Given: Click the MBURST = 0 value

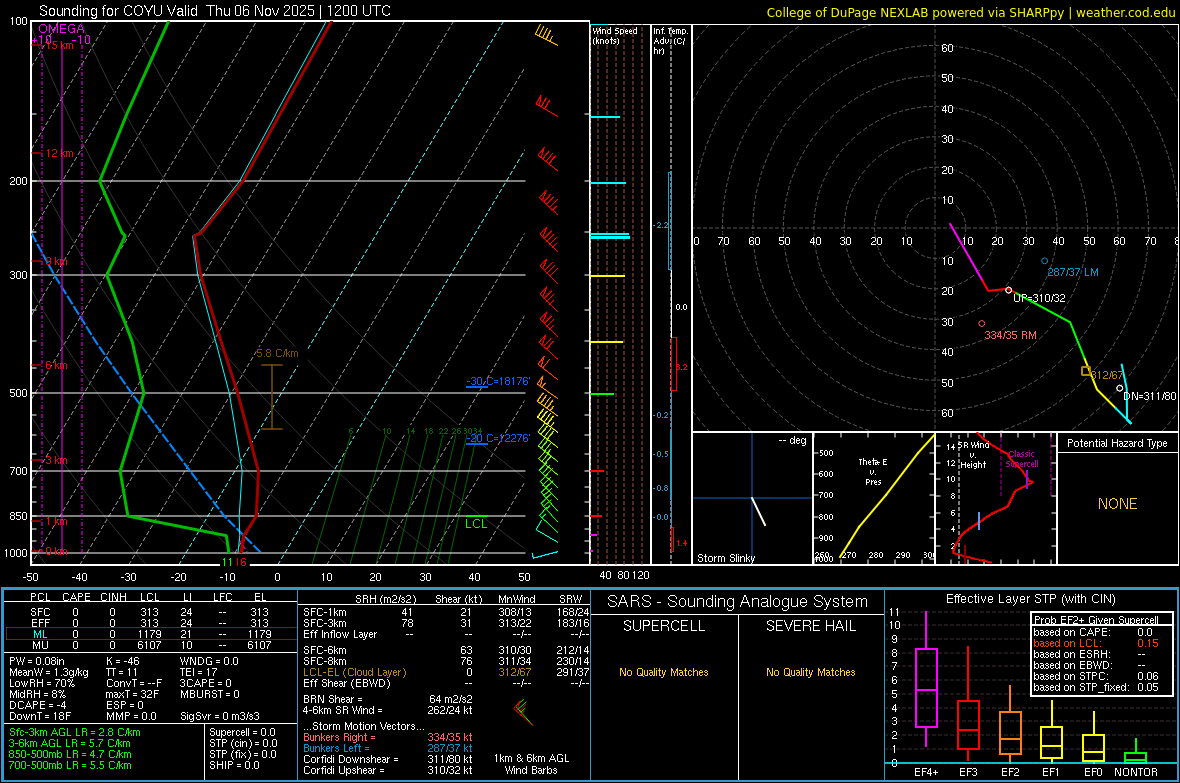Looking at the screenshot, I should [x=209, y=694].
